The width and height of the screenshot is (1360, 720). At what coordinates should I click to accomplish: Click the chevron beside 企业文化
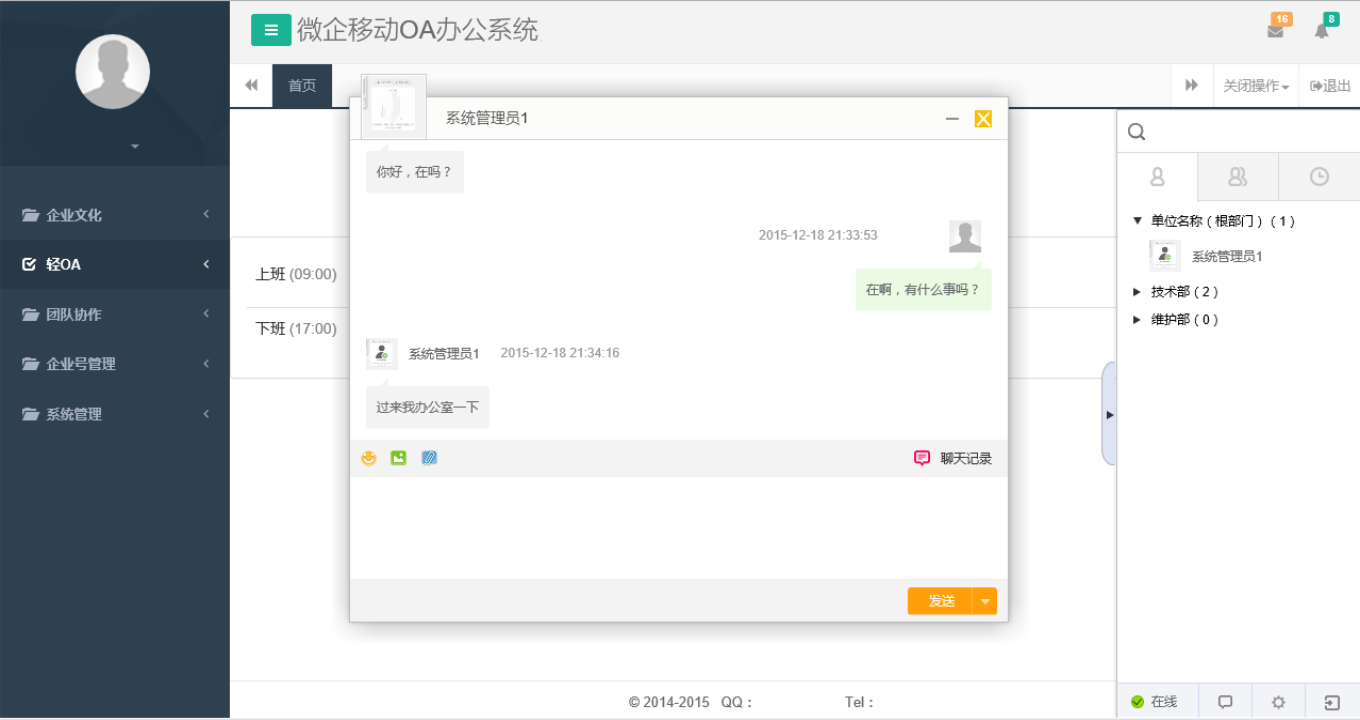pyautogui.click(x=206, y=214)
